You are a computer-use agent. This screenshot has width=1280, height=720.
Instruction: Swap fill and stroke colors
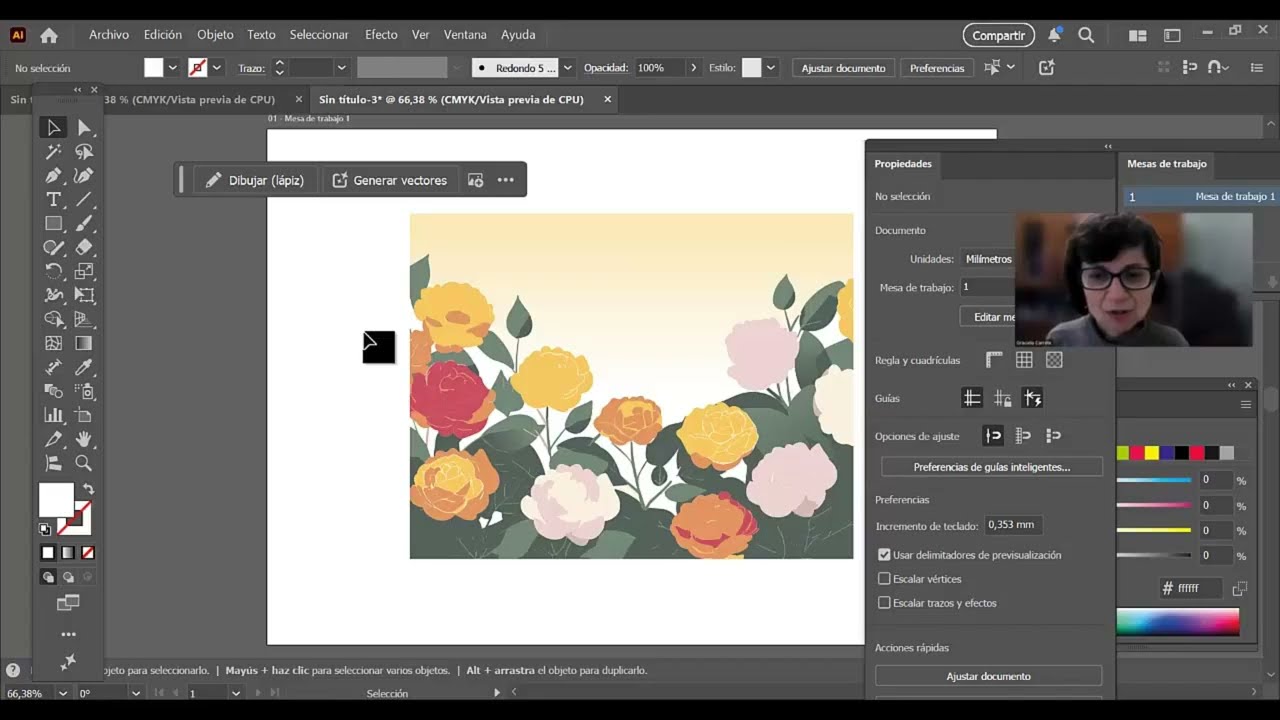[x=89, y=489]
